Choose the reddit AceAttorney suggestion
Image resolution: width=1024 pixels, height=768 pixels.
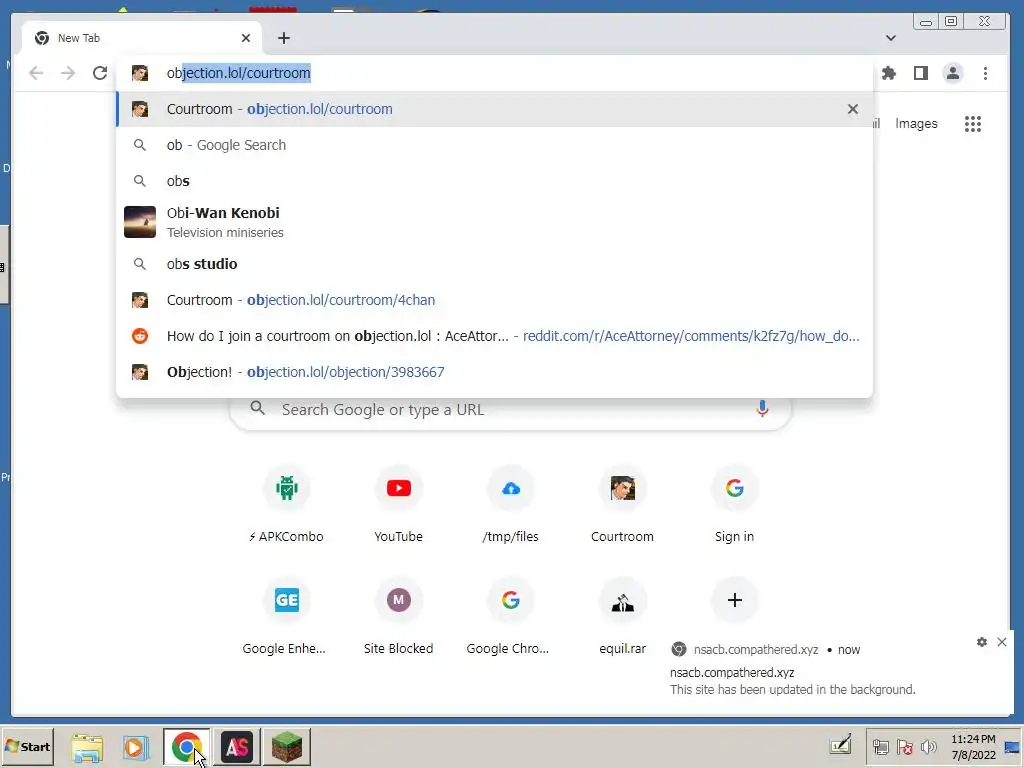[494, 336]
